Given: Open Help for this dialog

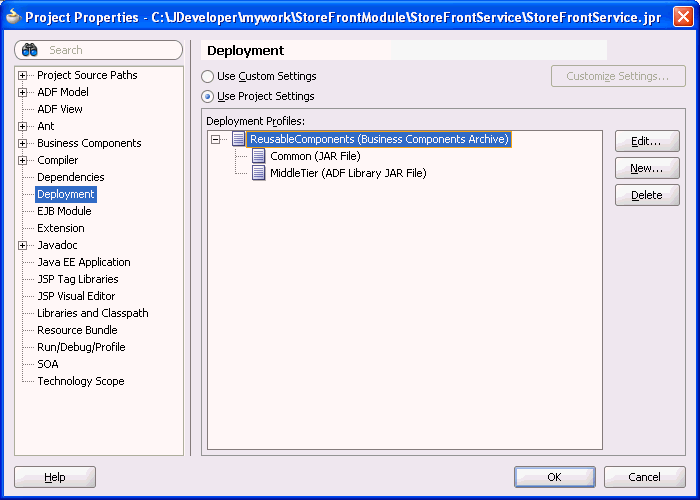Looking at the screenshot, I should [x=55, y=477].
